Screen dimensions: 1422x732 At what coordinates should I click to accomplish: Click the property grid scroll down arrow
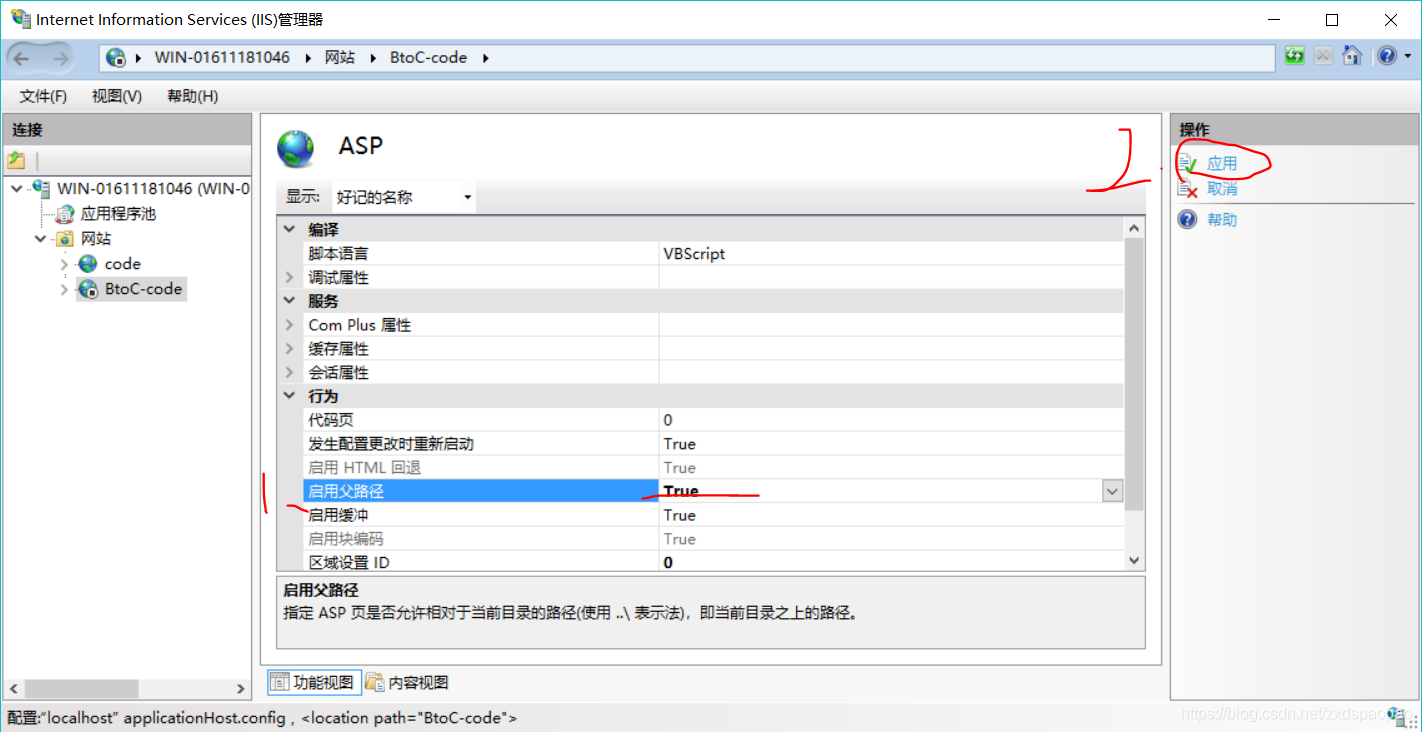coord(1134,561)
